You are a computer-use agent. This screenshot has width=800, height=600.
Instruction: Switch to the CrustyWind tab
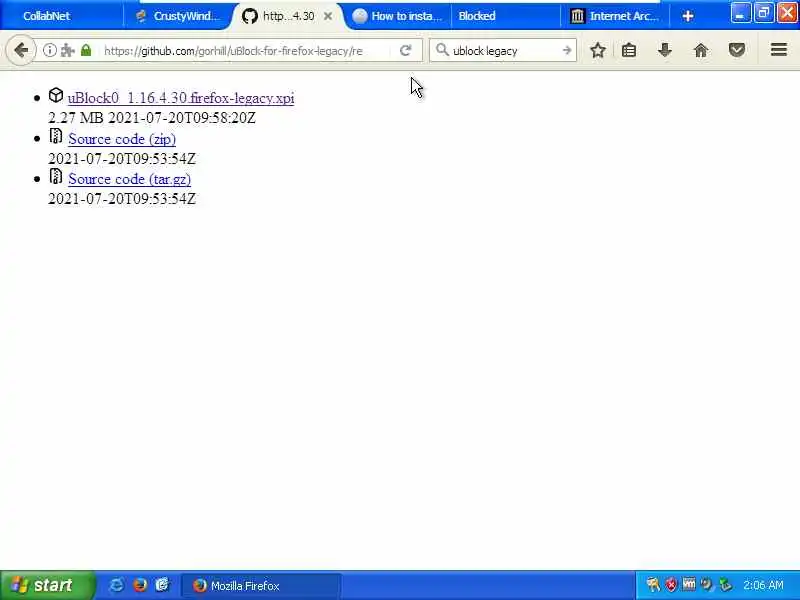[179, 16]
